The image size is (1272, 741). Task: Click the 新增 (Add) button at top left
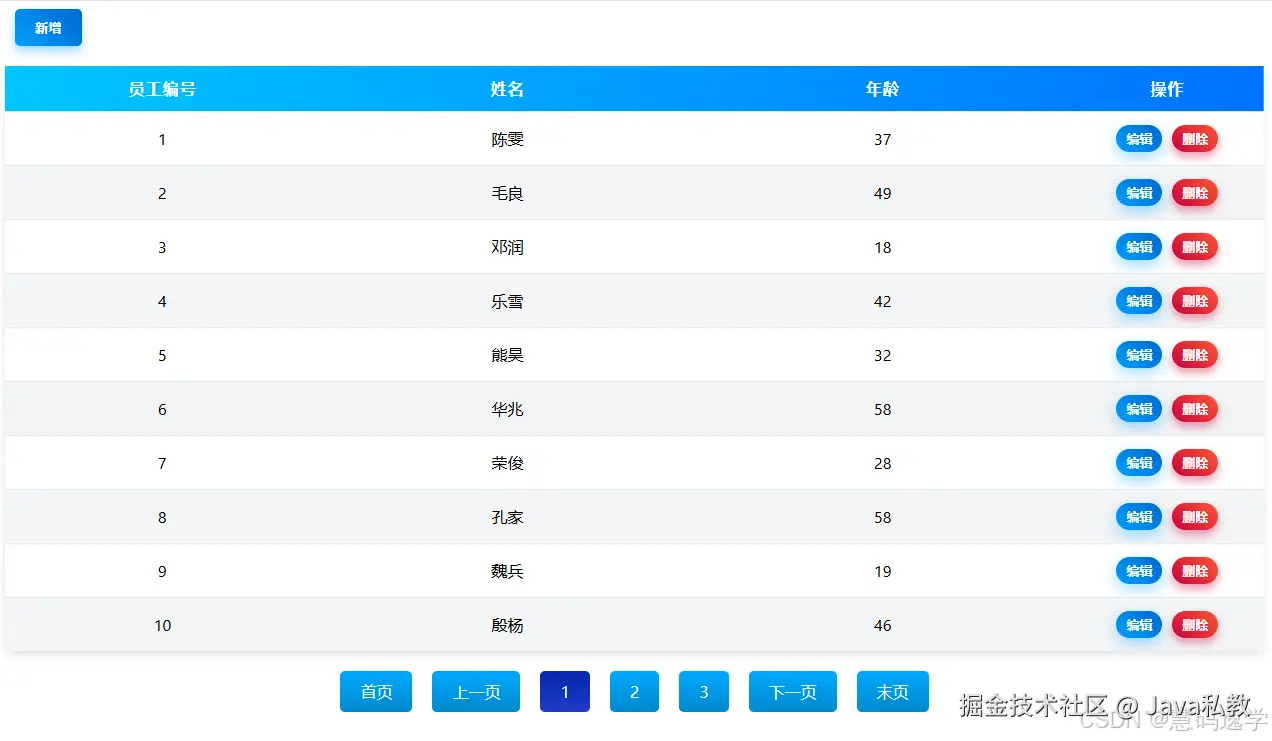pyautogui.click(x=47, y=27)
